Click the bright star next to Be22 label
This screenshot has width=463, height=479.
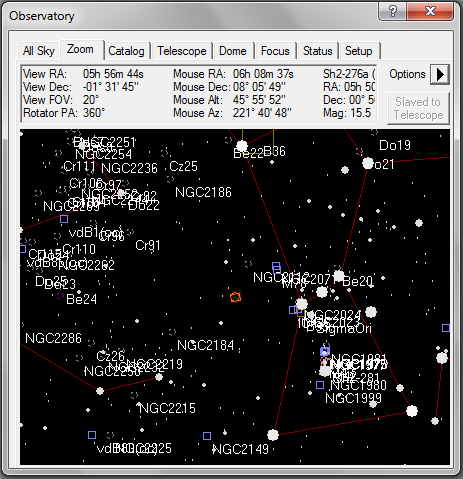point(242,146)
